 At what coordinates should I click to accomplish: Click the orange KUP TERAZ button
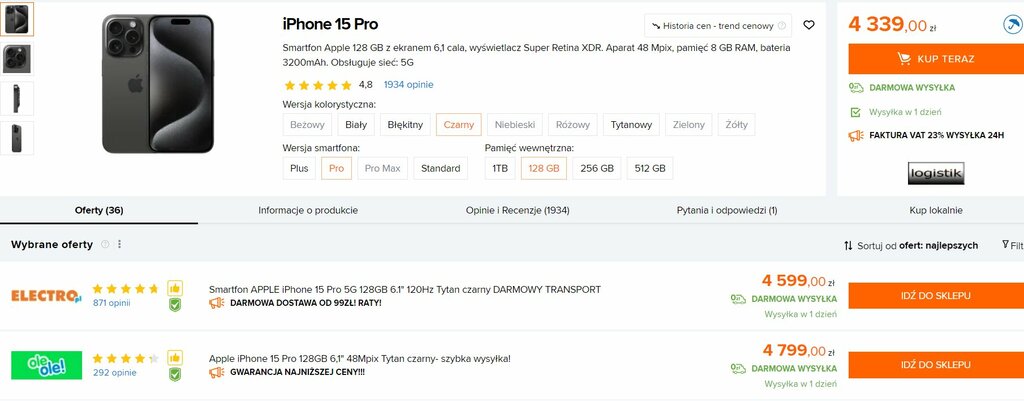[936, 59]
